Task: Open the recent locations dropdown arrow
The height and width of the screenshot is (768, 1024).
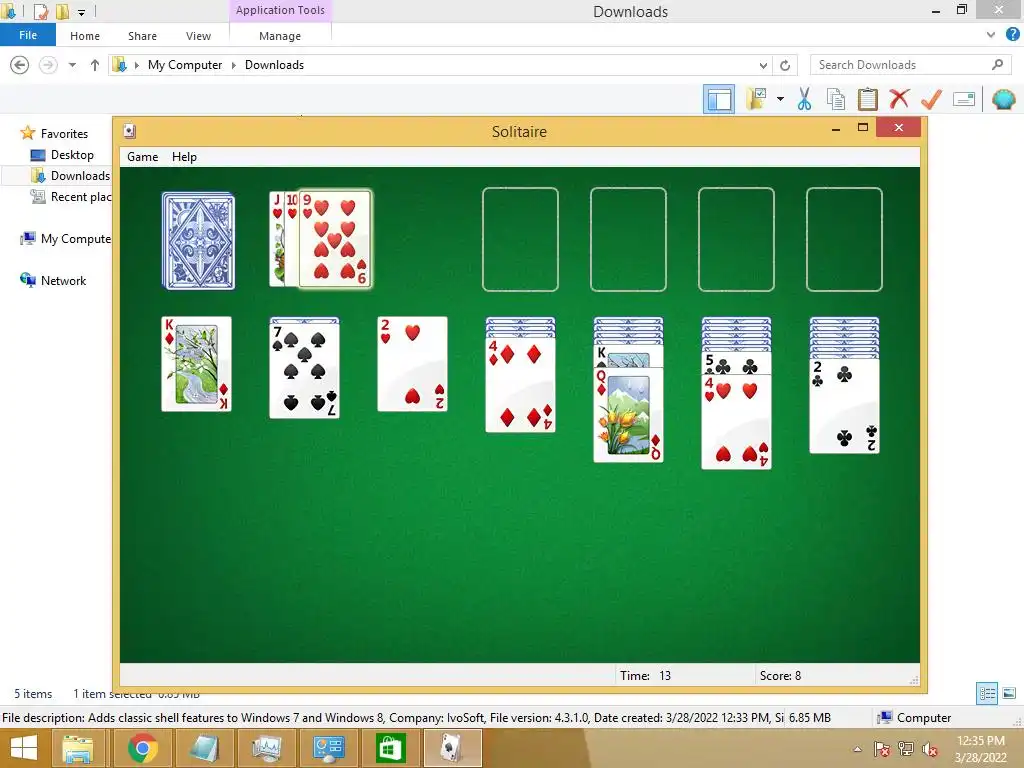Action: (72, 65)
